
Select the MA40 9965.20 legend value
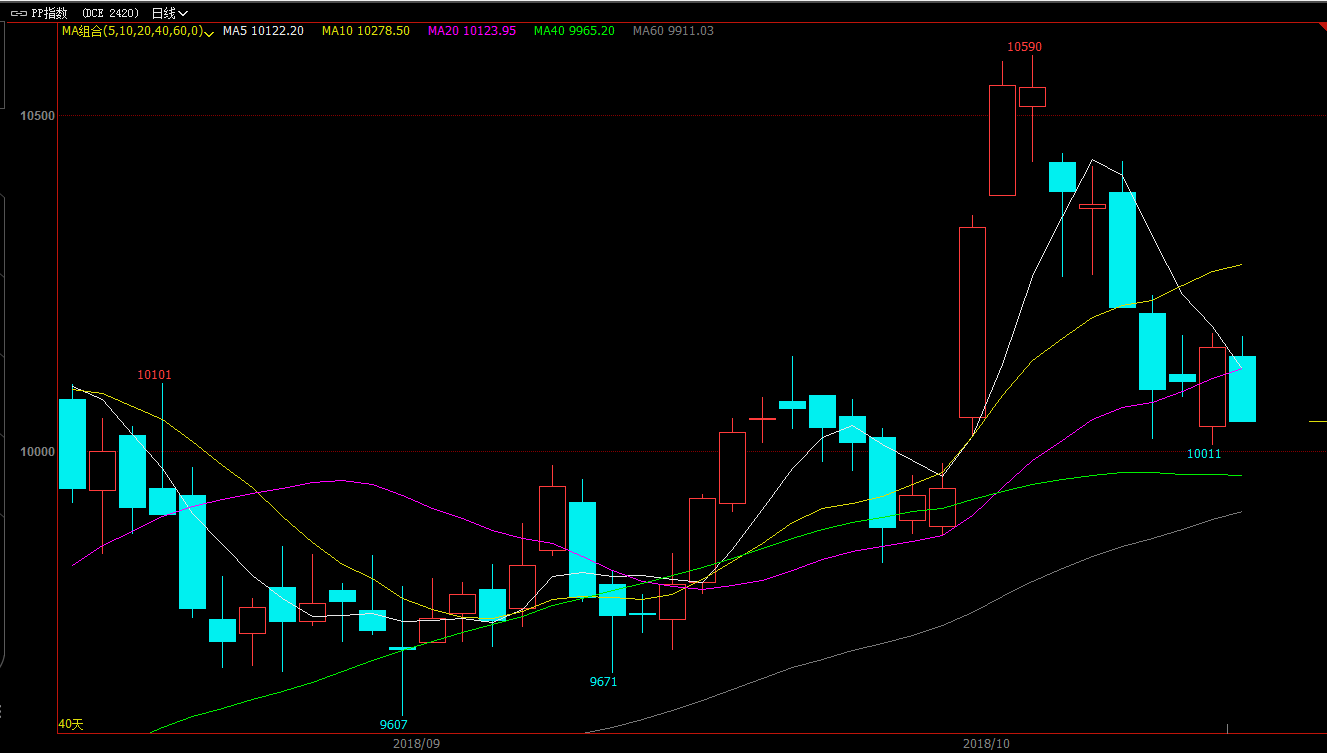click(x=574, y=31)
